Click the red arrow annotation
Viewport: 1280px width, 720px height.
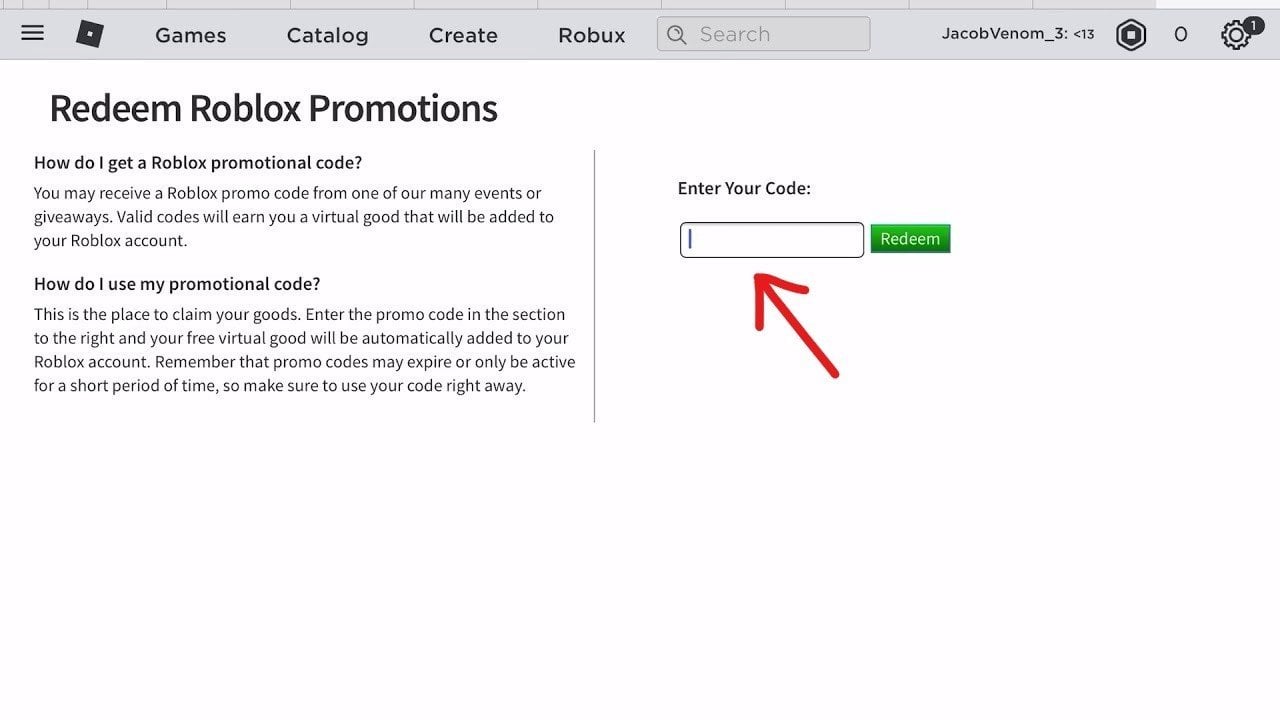[x=795, y=325]
